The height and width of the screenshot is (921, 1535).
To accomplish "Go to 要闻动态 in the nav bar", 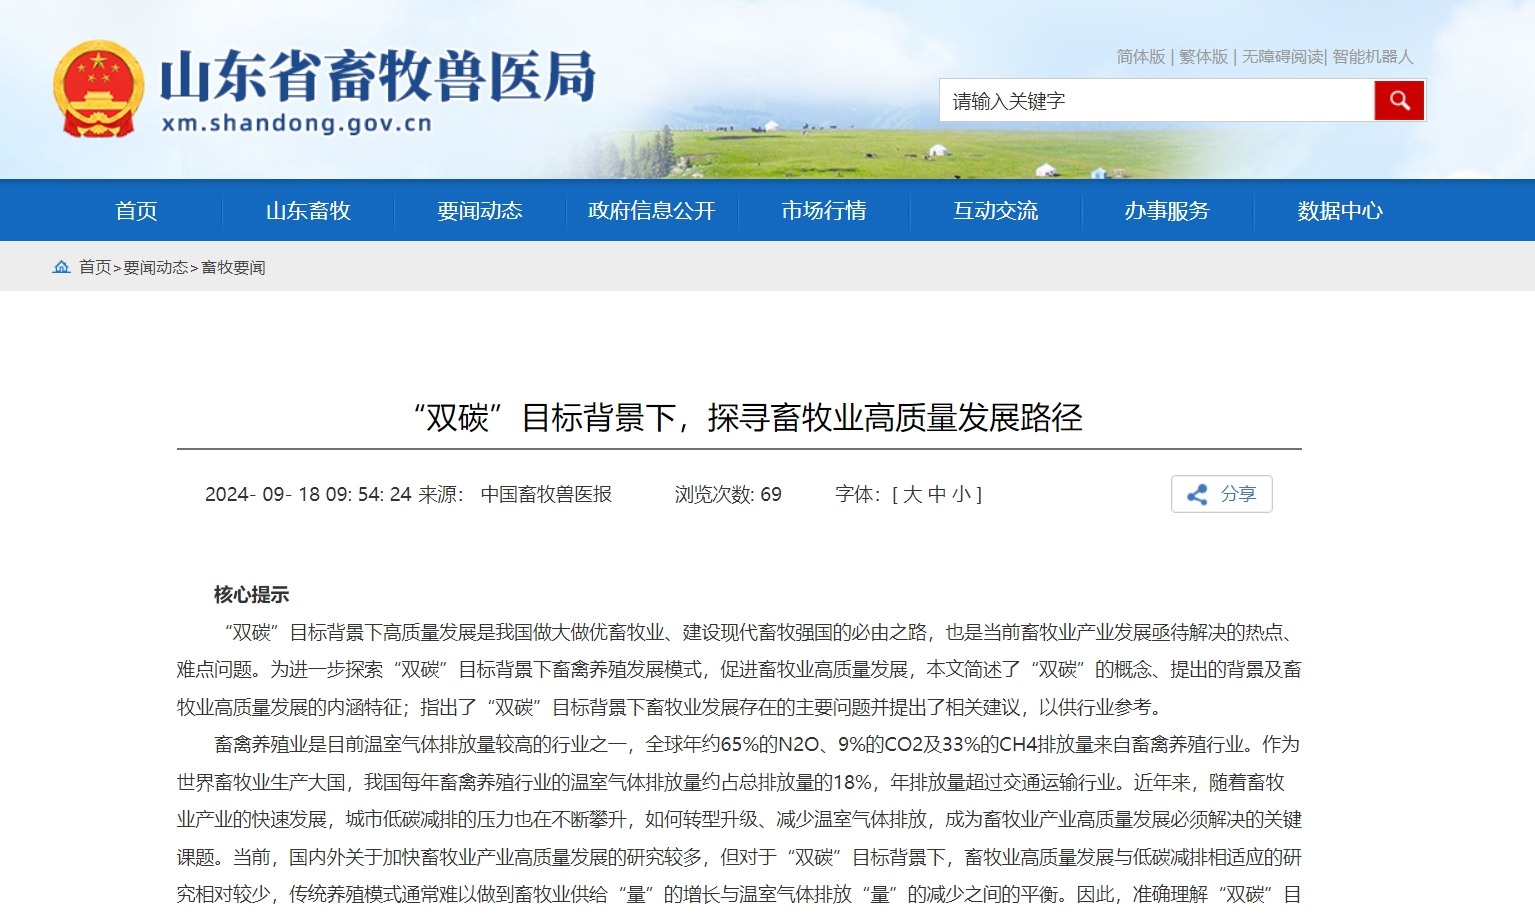I will coord(480,211).
